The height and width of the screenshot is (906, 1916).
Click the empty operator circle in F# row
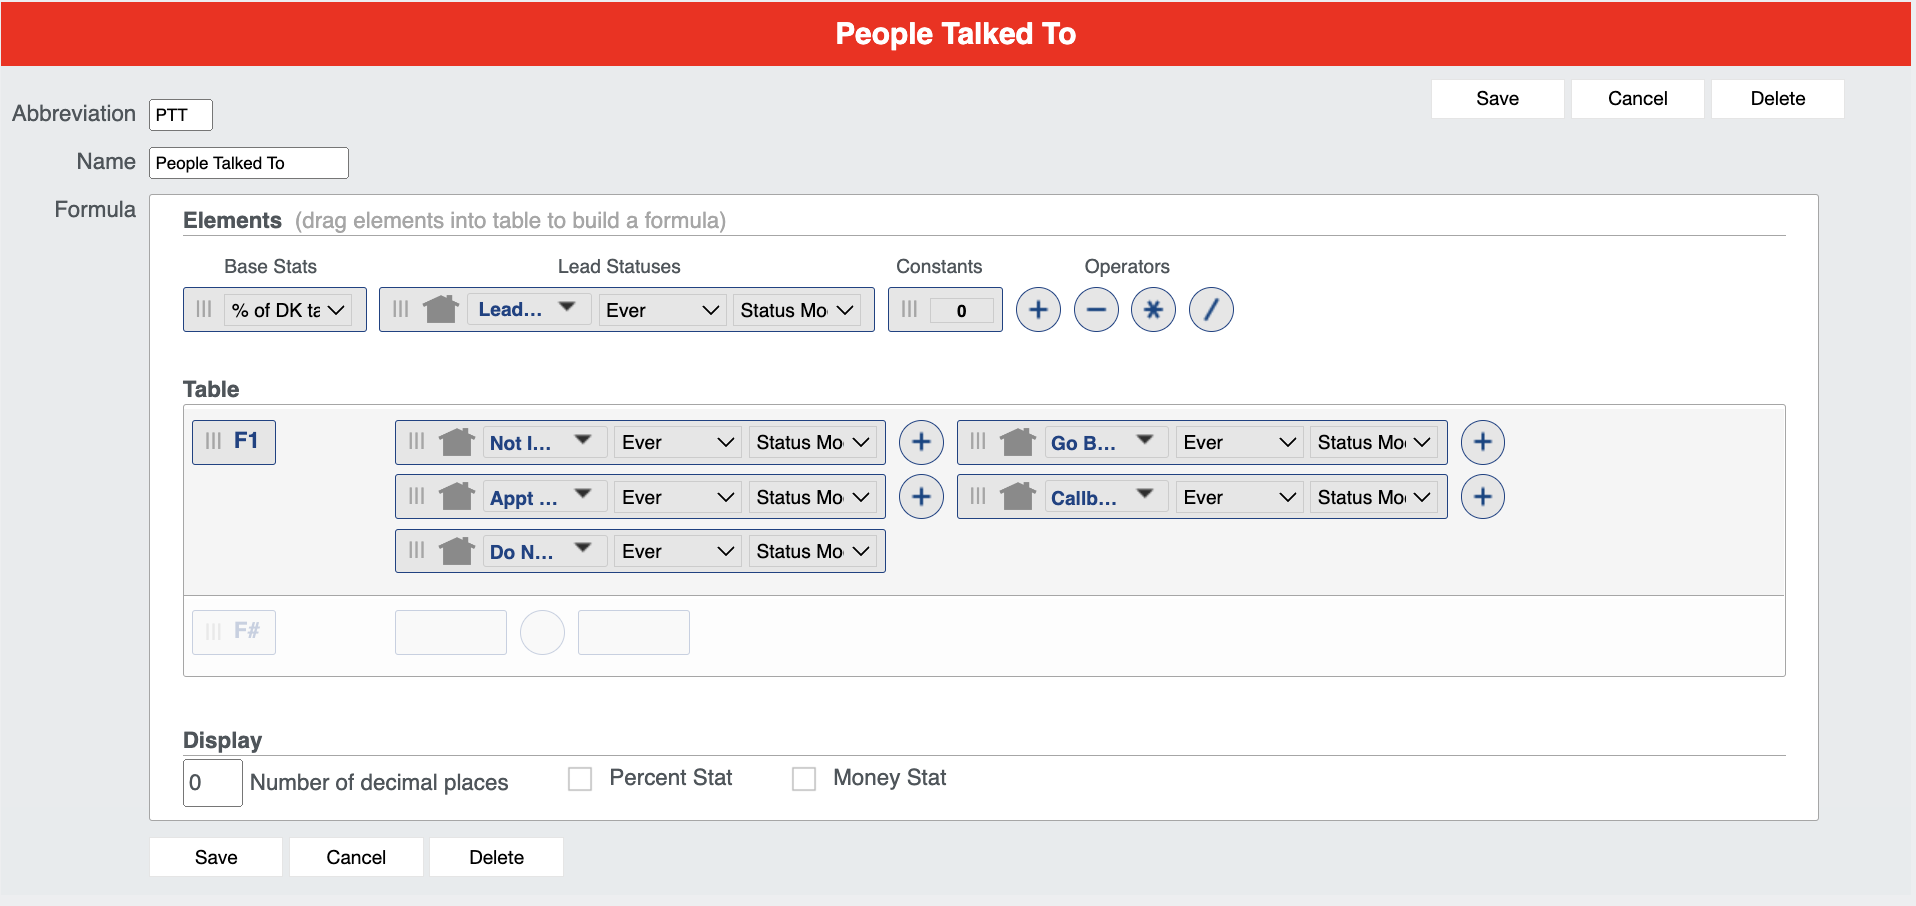(542, 632)
